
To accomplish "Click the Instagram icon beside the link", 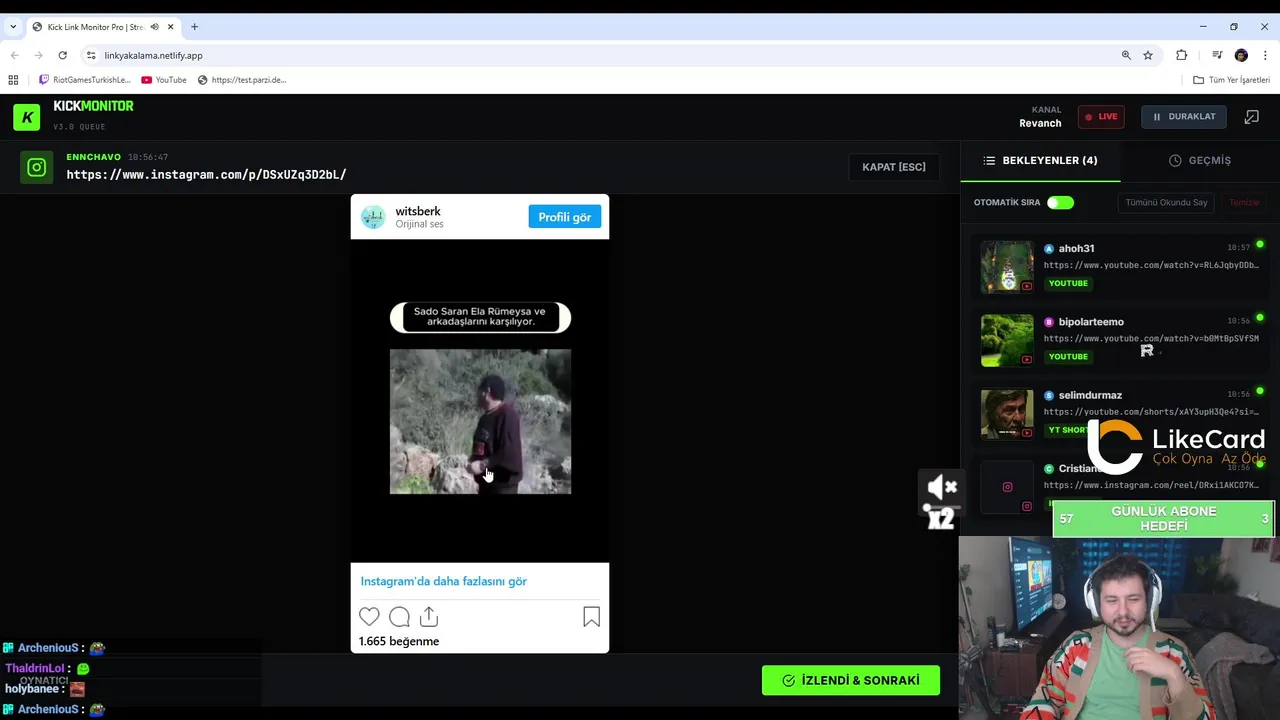I will tap(37, 167).
